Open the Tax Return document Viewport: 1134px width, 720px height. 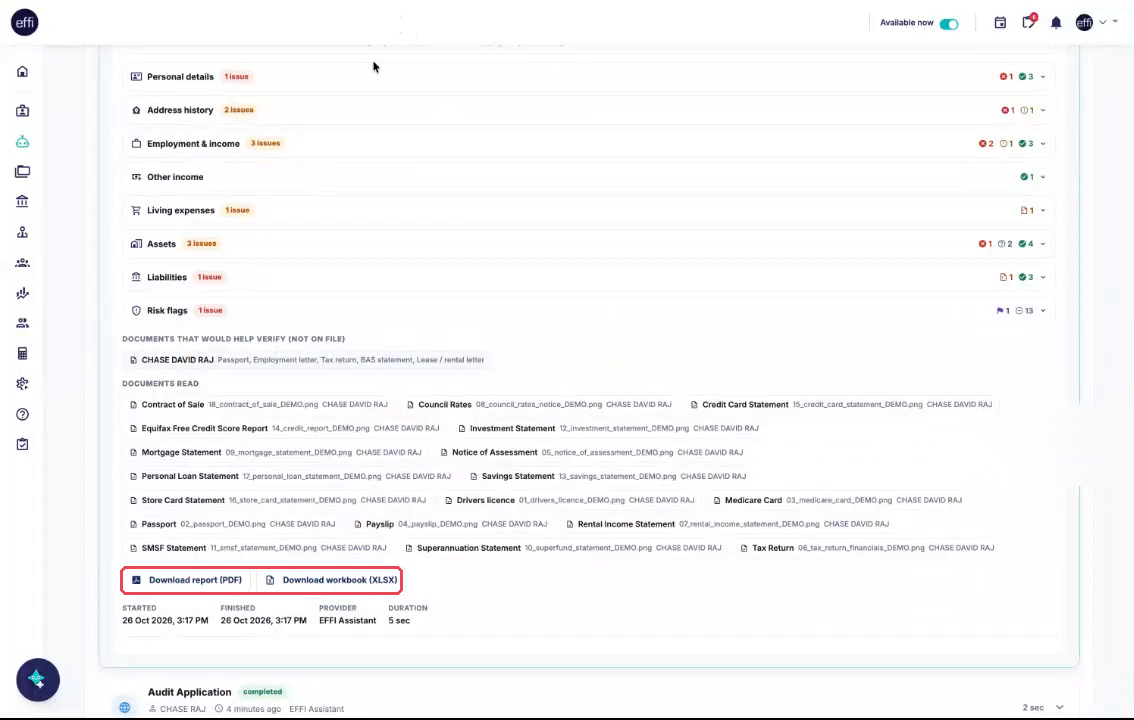(868, 548)
